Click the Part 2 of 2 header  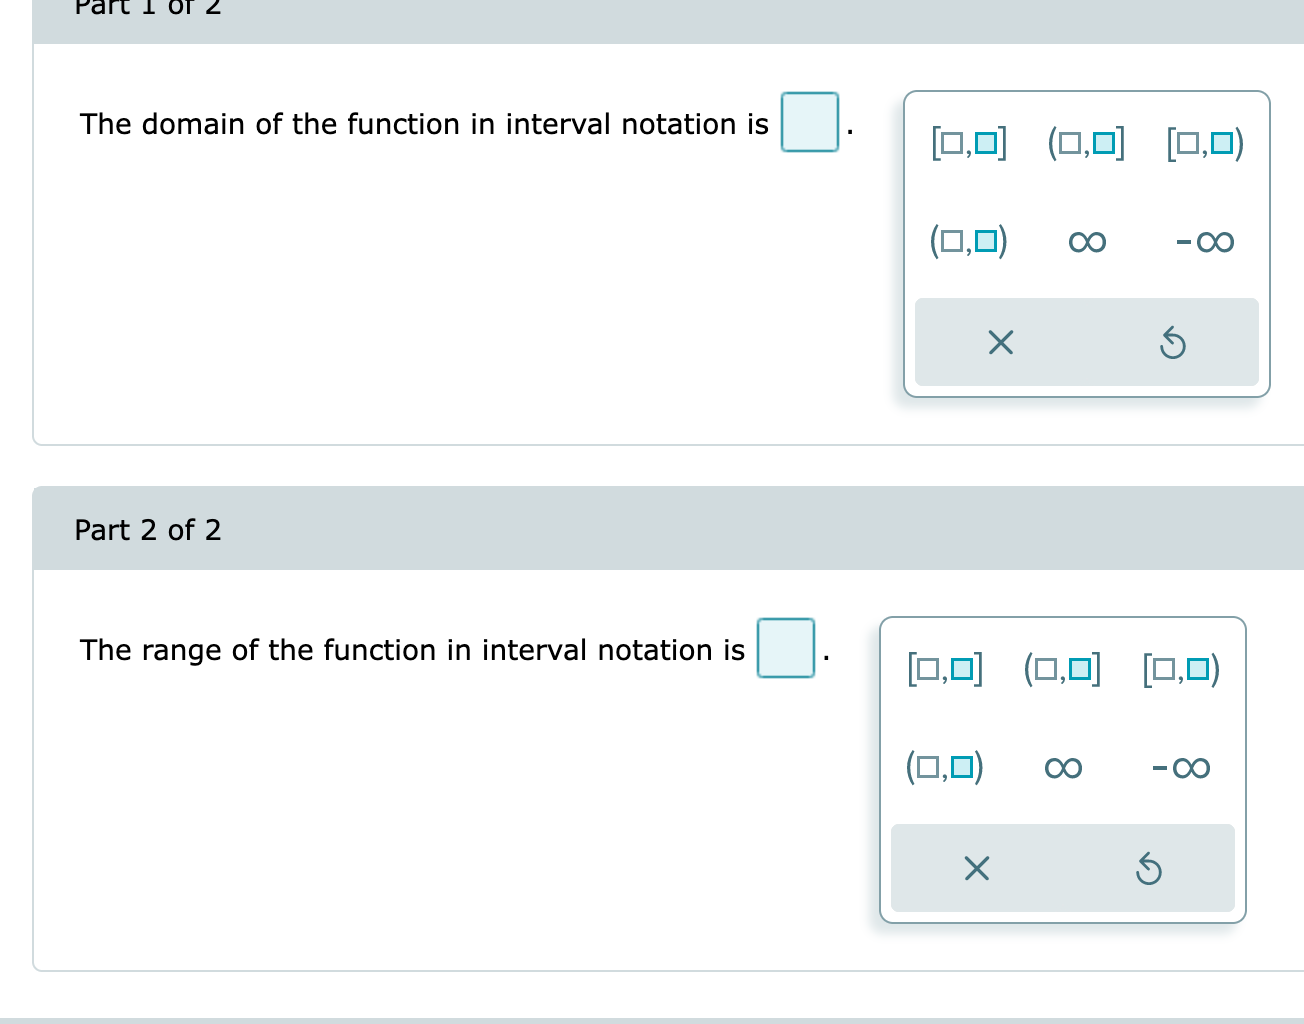pos(148,529)
